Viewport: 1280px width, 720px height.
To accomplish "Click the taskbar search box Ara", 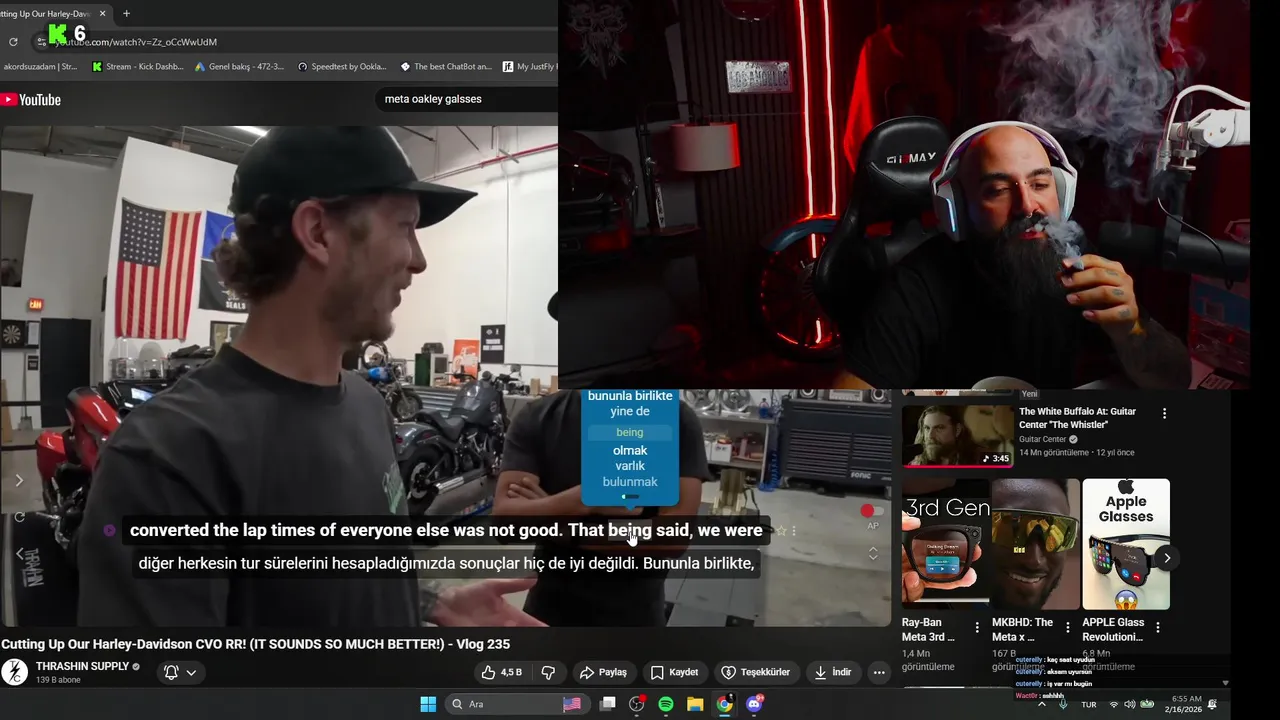I will point(517,704).
